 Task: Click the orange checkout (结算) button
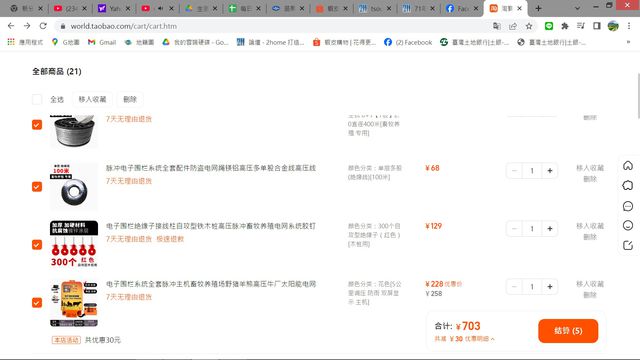point(568,331)
